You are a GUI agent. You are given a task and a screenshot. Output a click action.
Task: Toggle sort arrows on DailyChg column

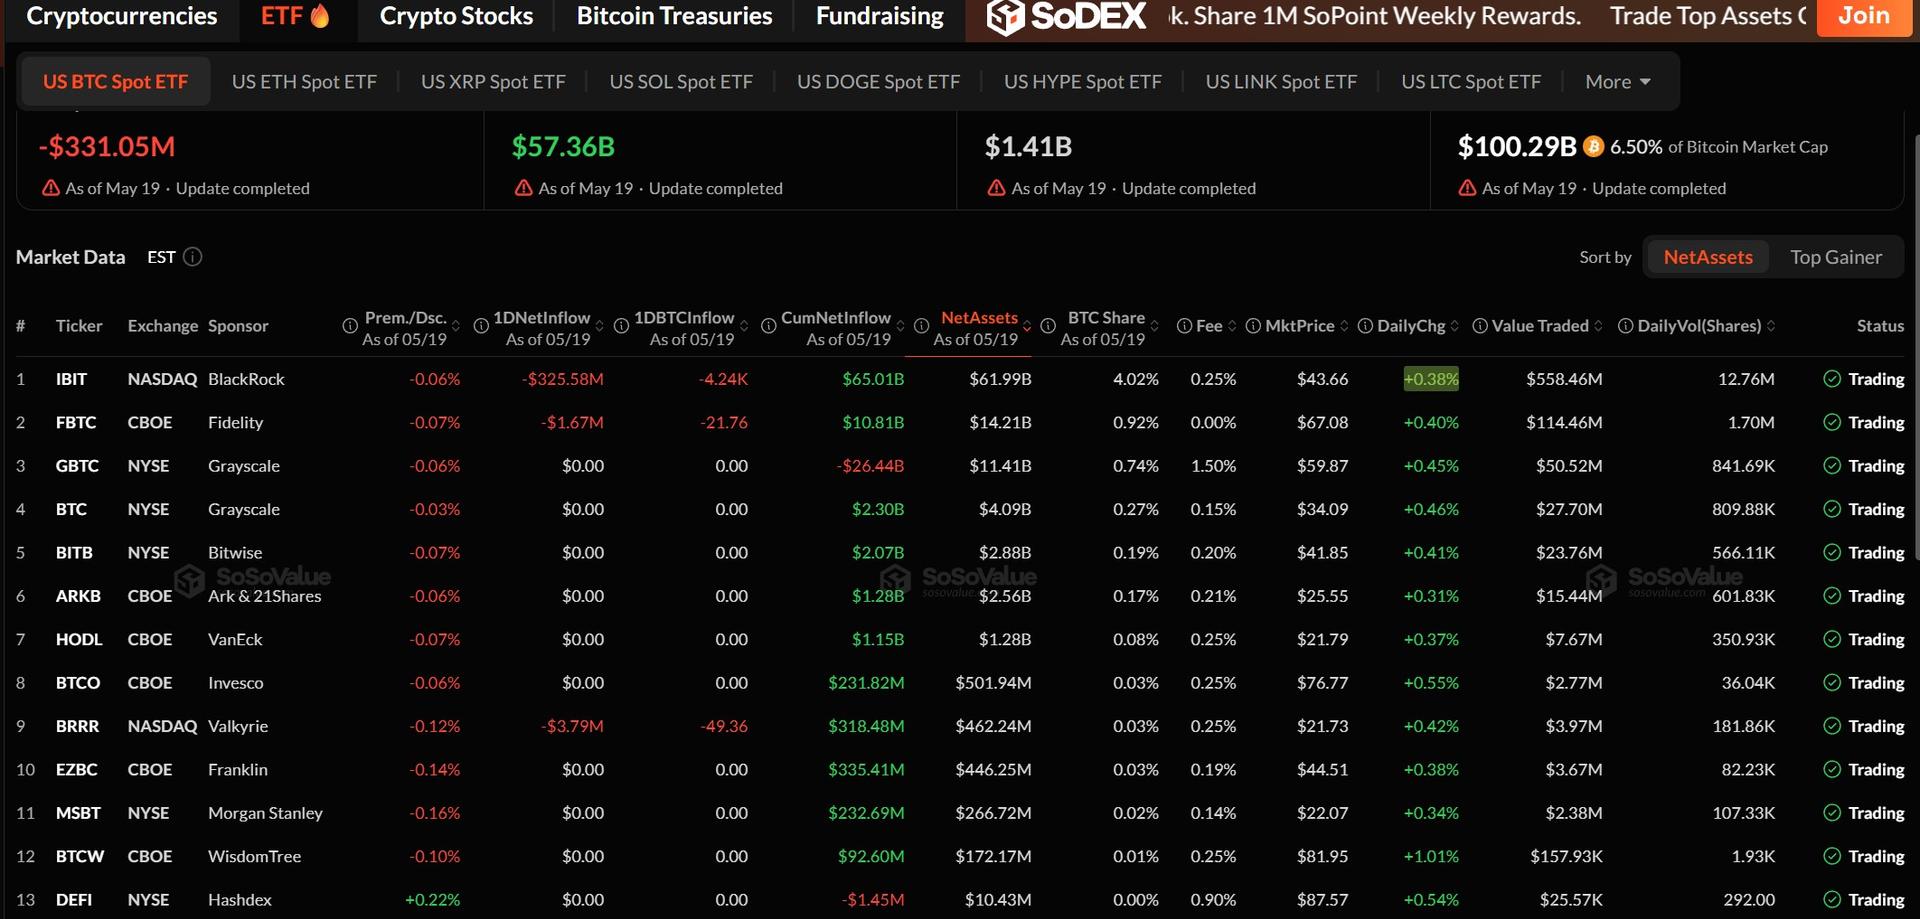(x=1454, y=326)
